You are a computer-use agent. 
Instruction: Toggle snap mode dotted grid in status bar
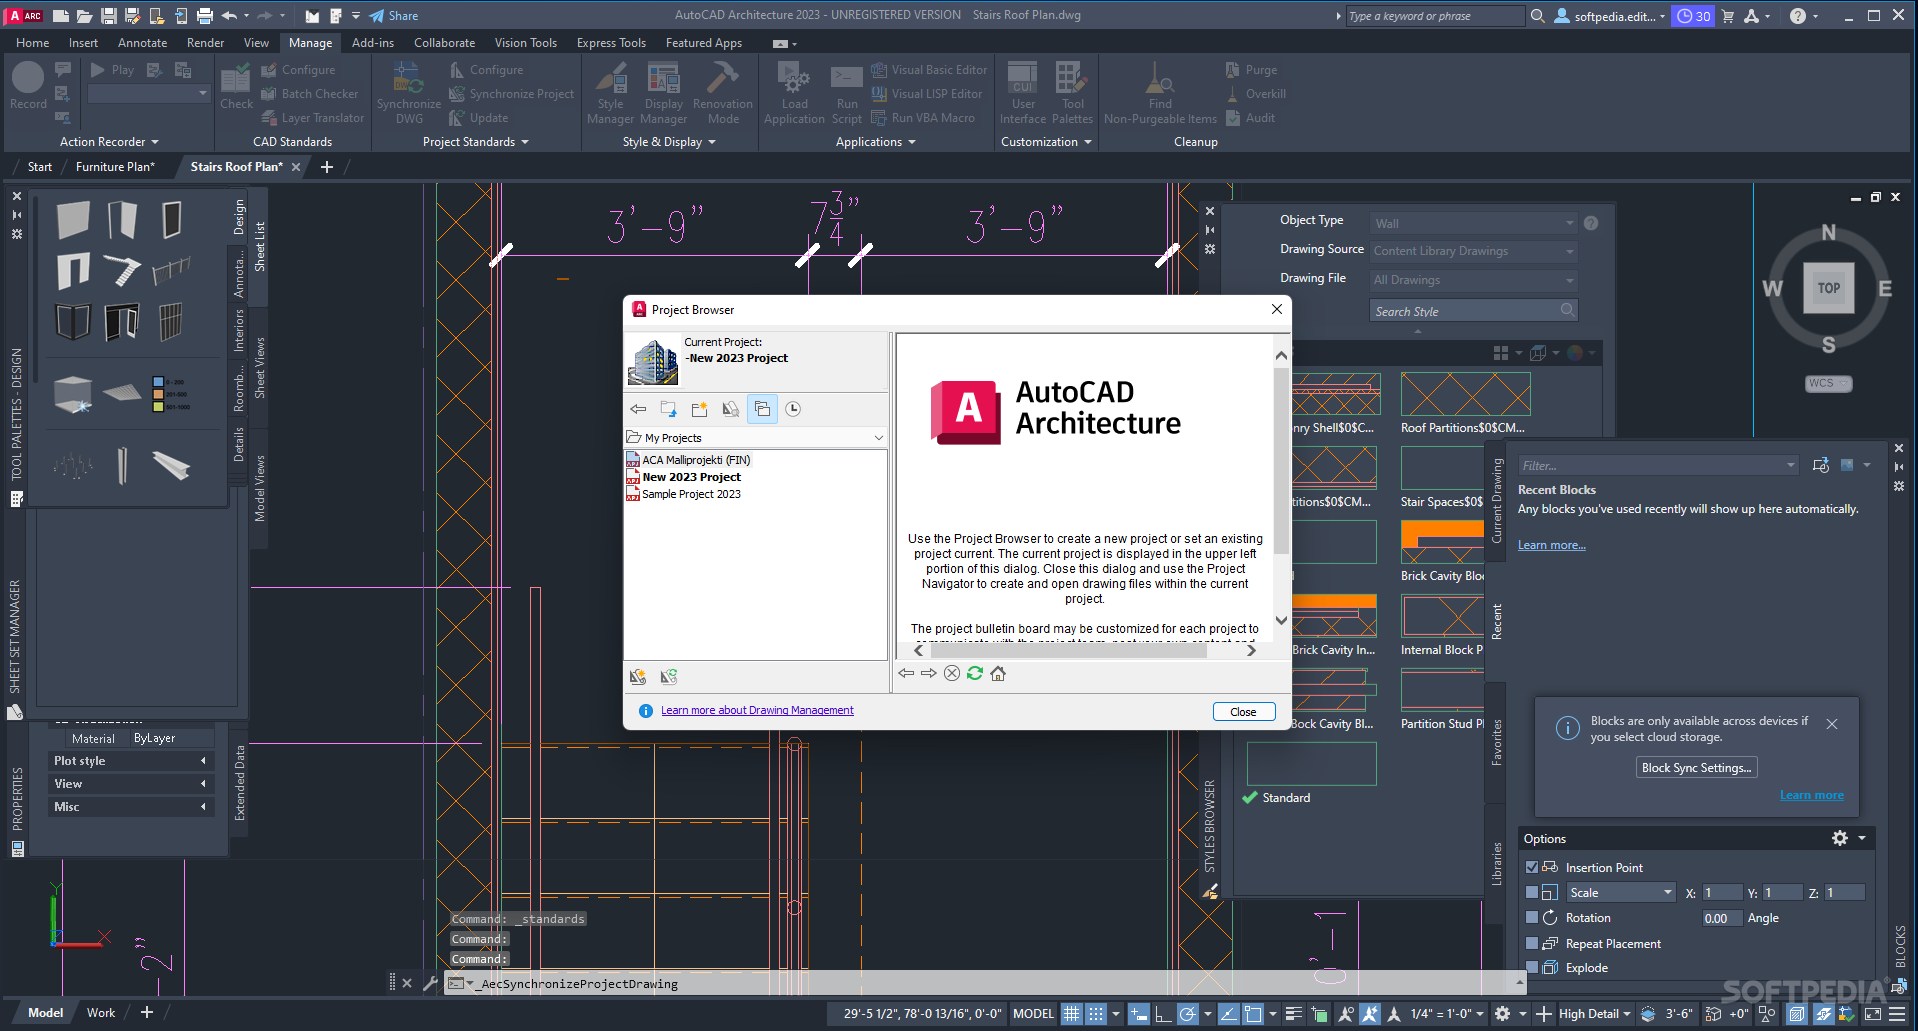pyautogui.click(x=1096, y=1013)
